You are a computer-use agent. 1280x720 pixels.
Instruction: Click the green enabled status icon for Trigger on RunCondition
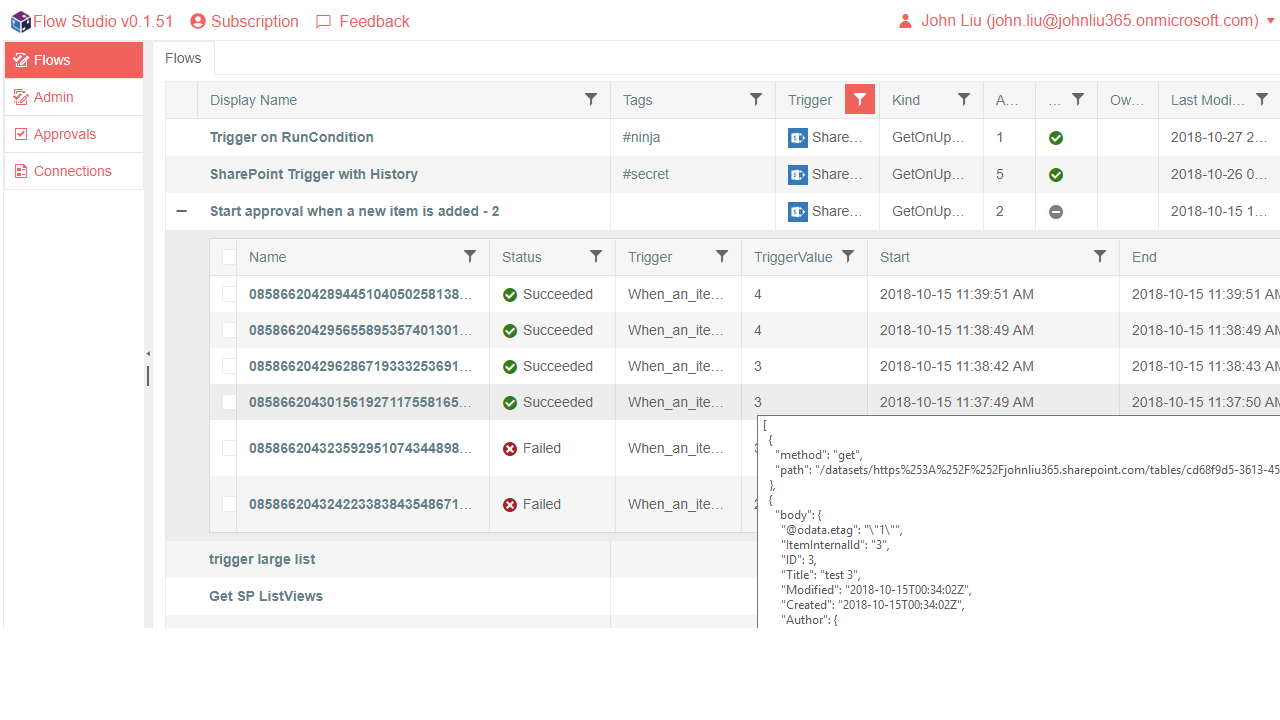[1056, 138]
